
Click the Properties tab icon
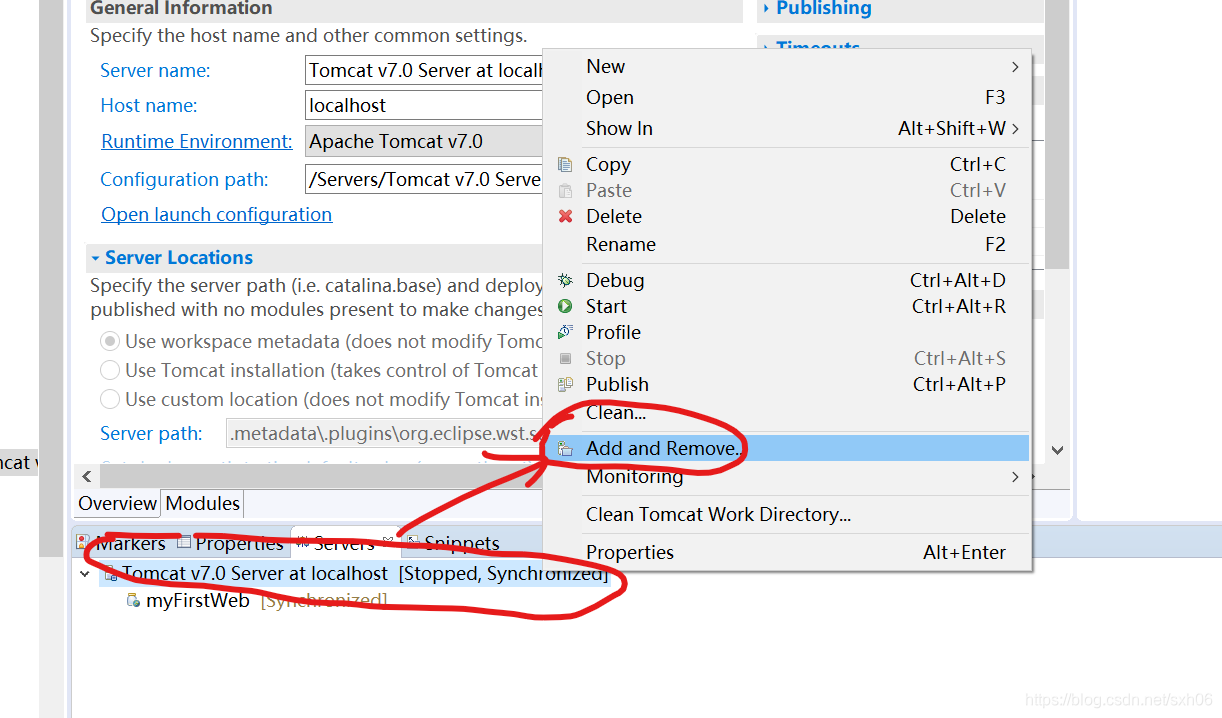click(x=183, y=542)
